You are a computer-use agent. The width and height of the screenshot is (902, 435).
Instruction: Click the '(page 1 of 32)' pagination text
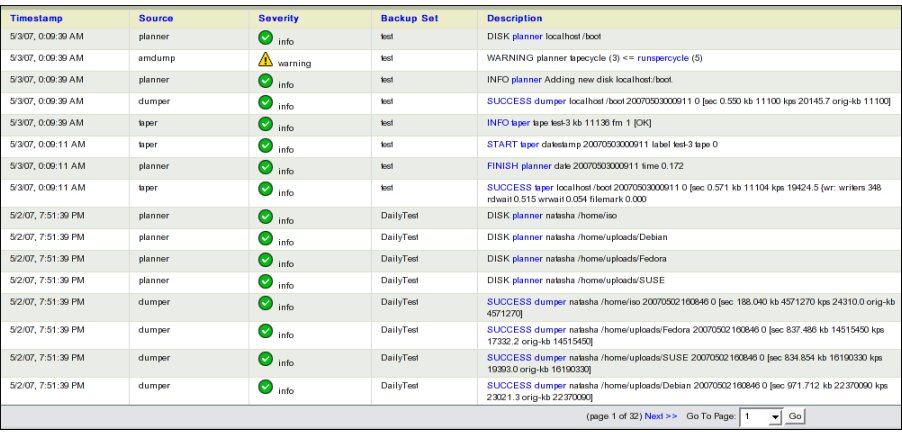[x=614, y=416]
